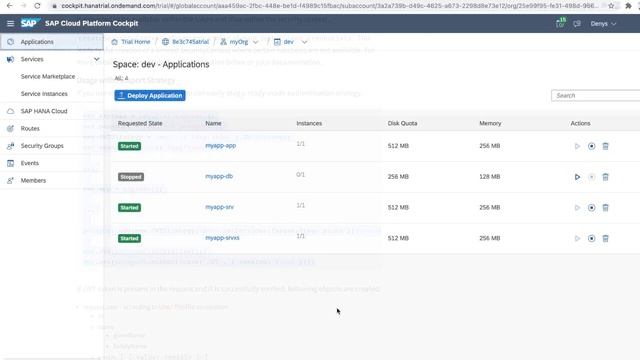
Task: Open Security Groups in sidebar
Action: click(x=42, y=146)
